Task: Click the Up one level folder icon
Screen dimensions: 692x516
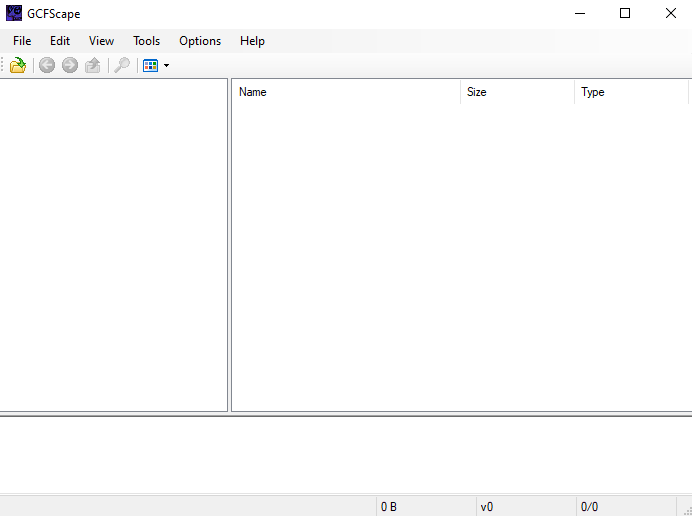Action: tap(93, 65)
